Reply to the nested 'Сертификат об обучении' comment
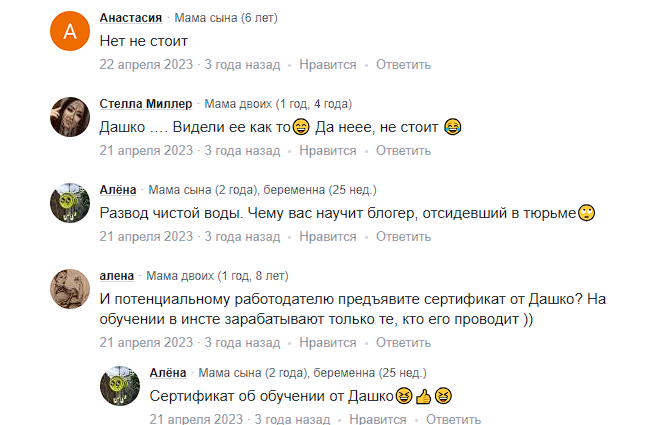Viewport: 659px width, 425px height. pyautogui.click(x=454, y=420)
